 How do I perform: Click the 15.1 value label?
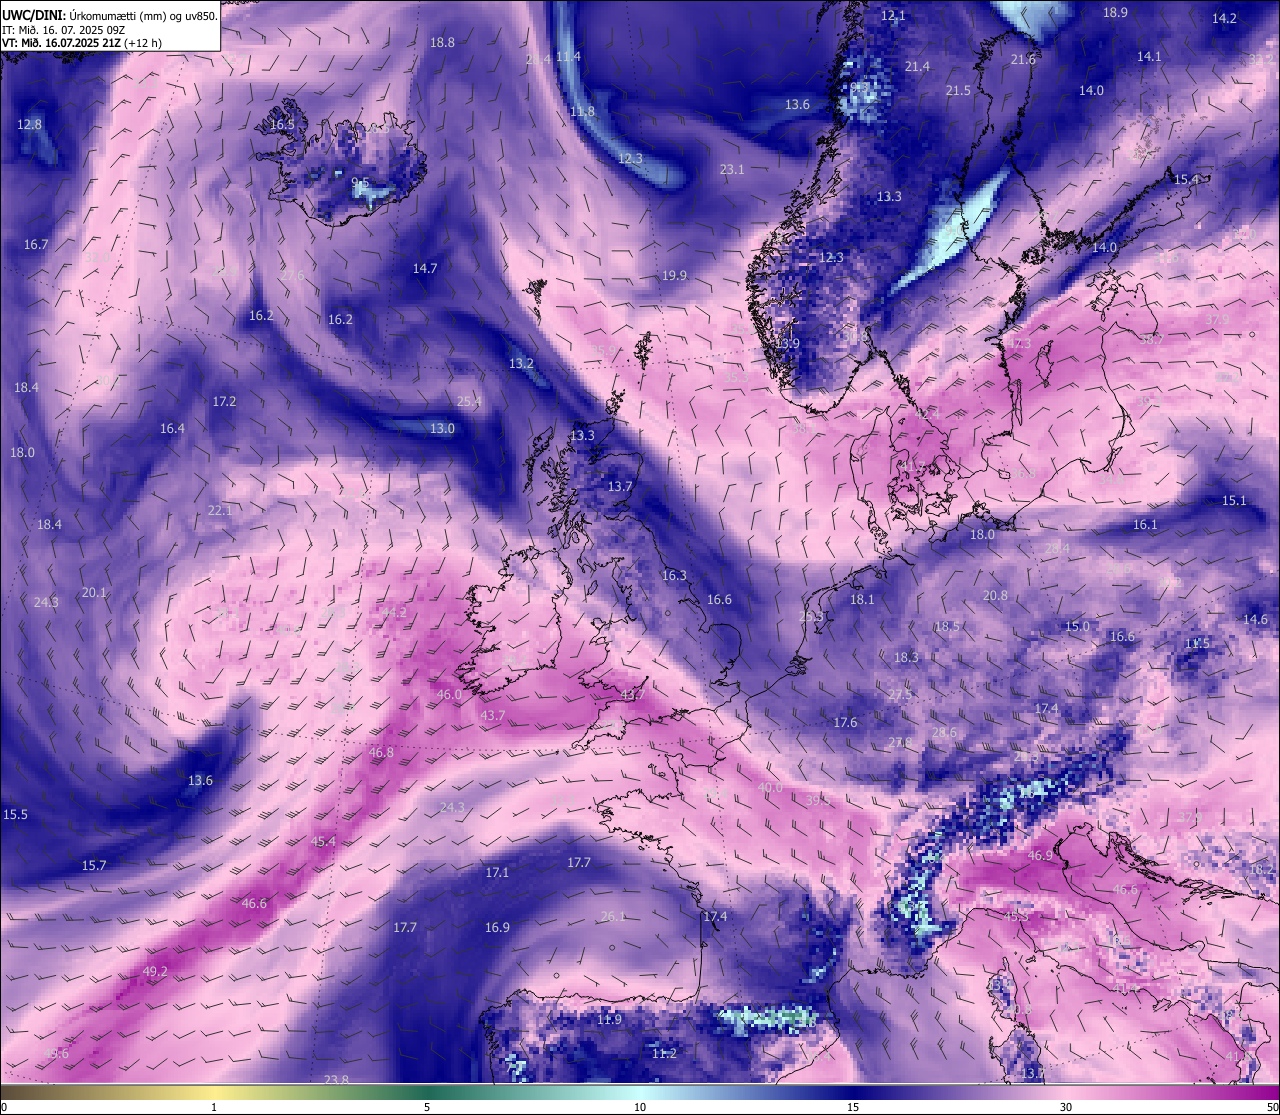(1234, 501)
